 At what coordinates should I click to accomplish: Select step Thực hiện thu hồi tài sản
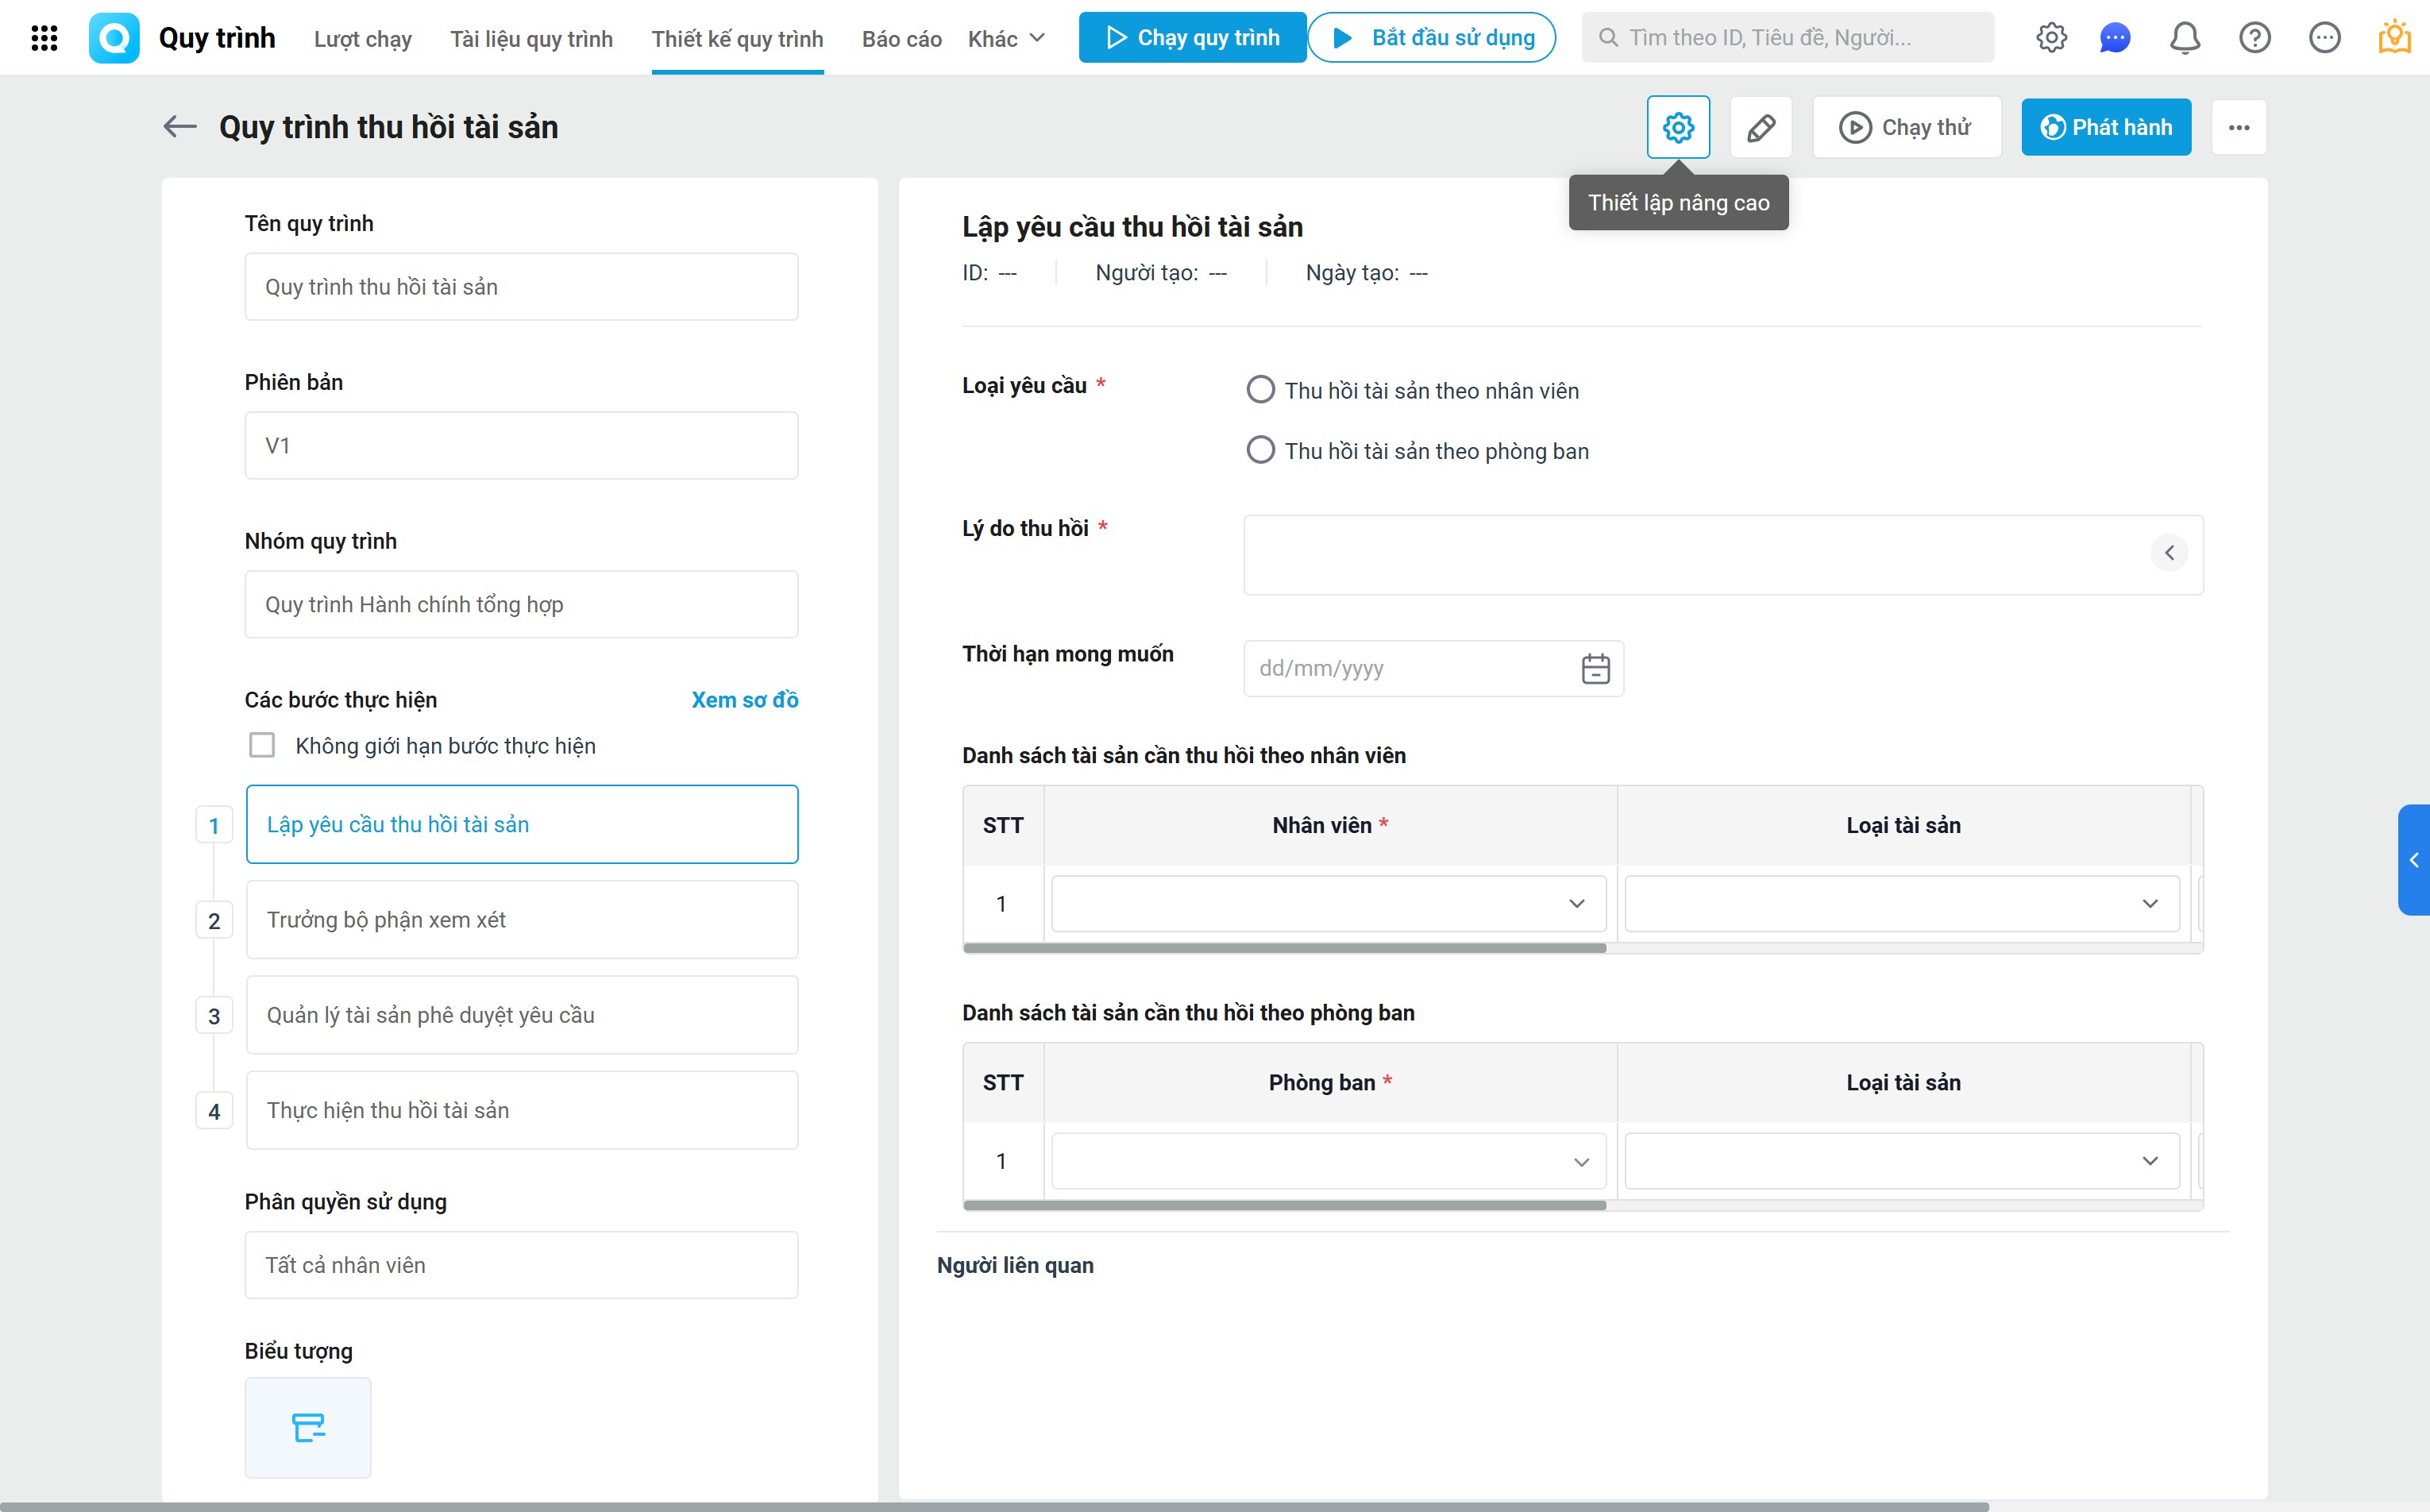[x=522, y=1110]
